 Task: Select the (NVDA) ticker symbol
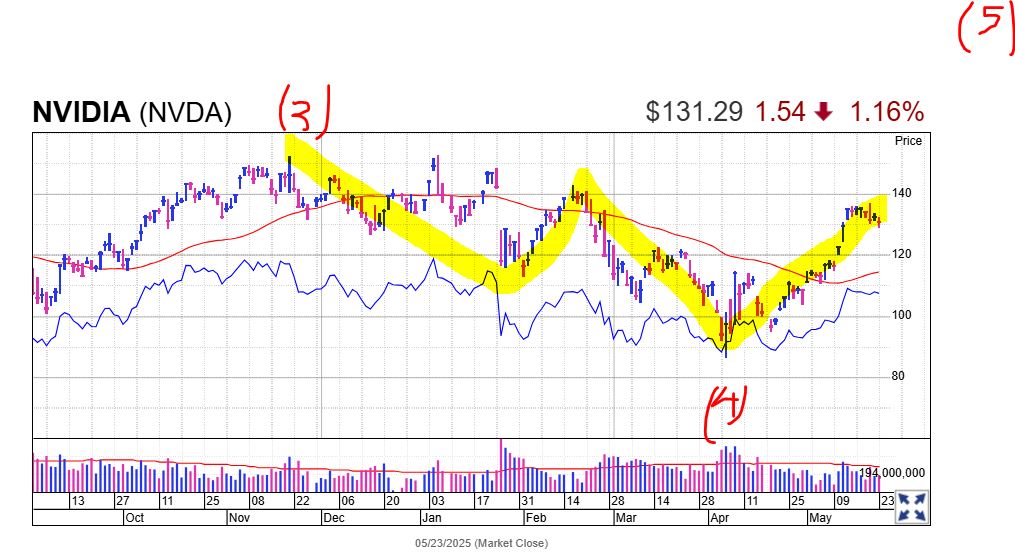(185, 113)
